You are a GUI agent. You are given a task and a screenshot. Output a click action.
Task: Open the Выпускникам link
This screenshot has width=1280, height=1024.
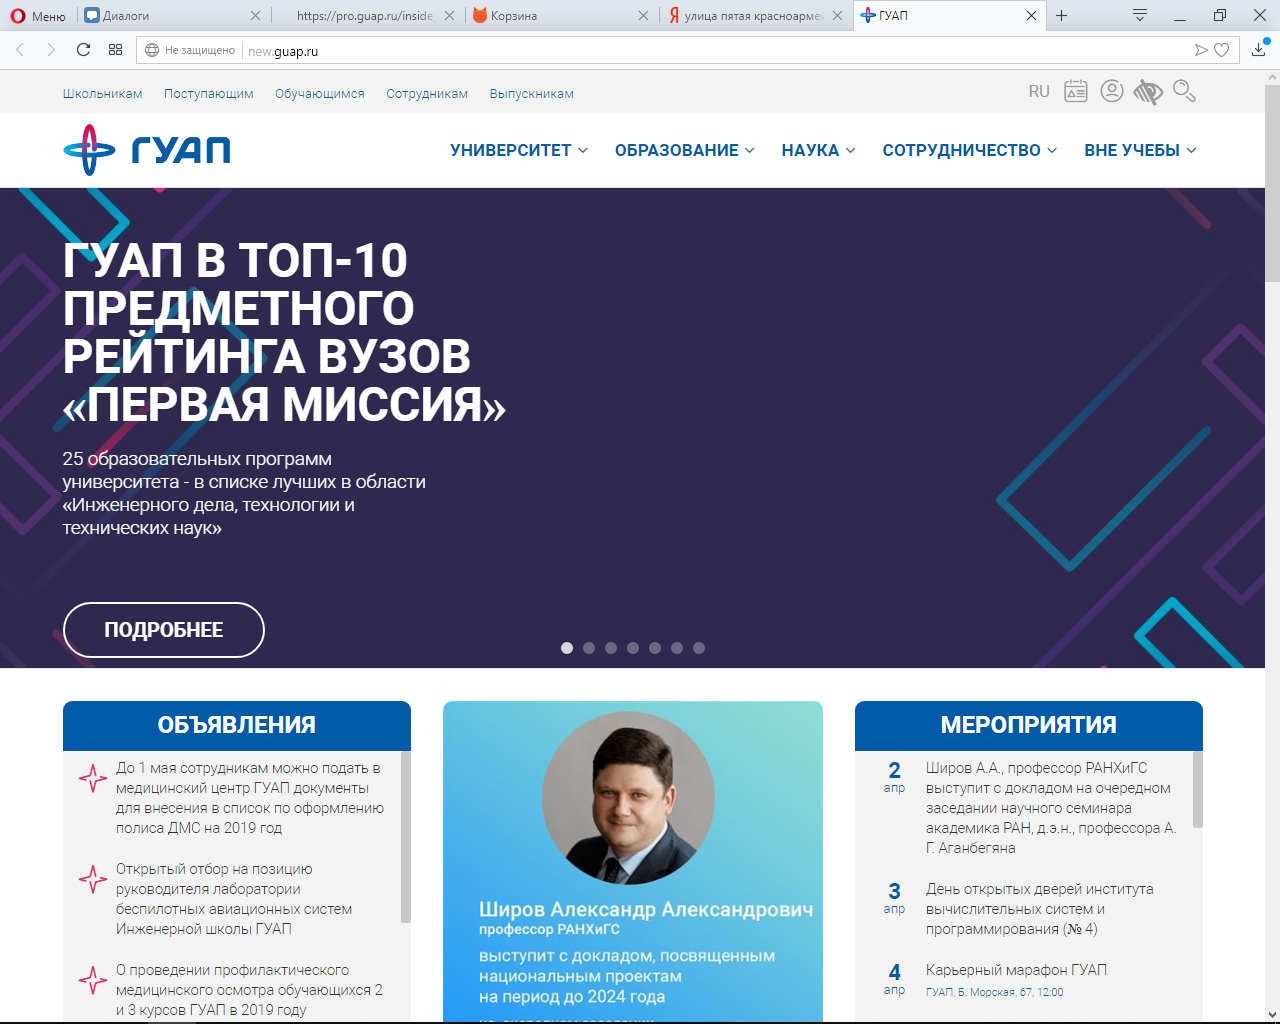pos(532,94)
